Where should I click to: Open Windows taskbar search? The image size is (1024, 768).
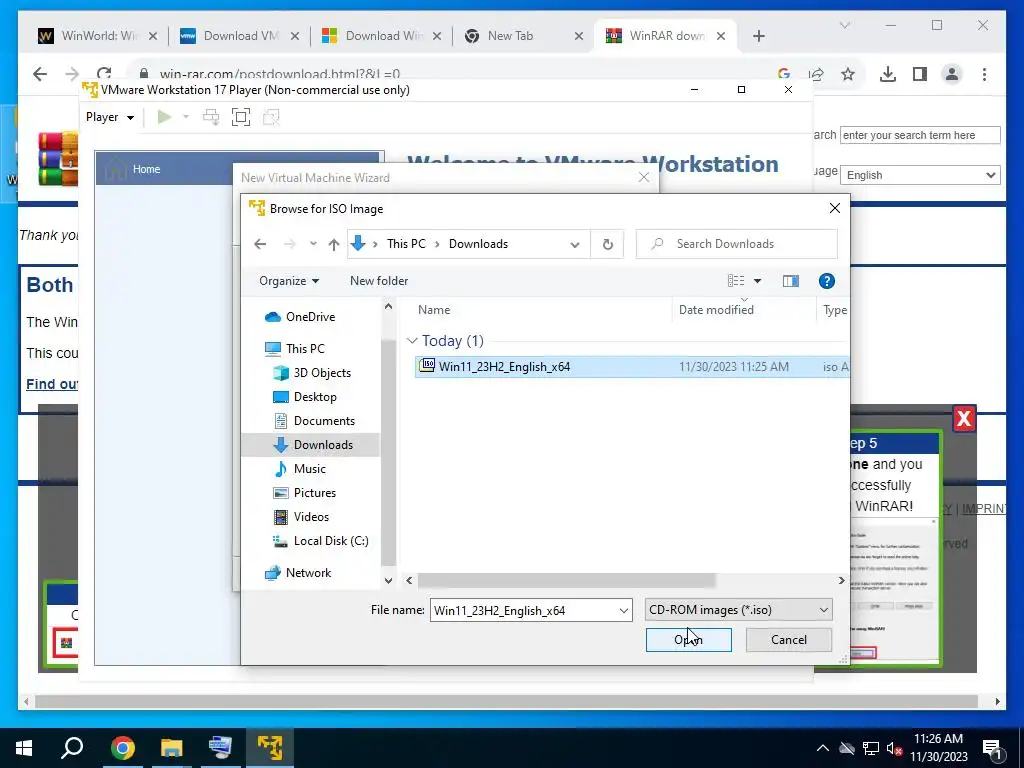click(x=72, y=748)
